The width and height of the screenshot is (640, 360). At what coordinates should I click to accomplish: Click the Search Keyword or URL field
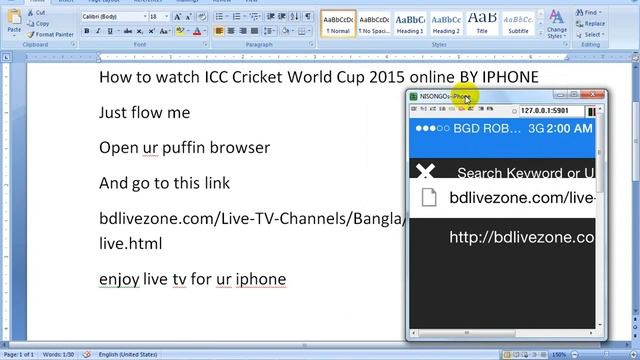click(525, 173)
